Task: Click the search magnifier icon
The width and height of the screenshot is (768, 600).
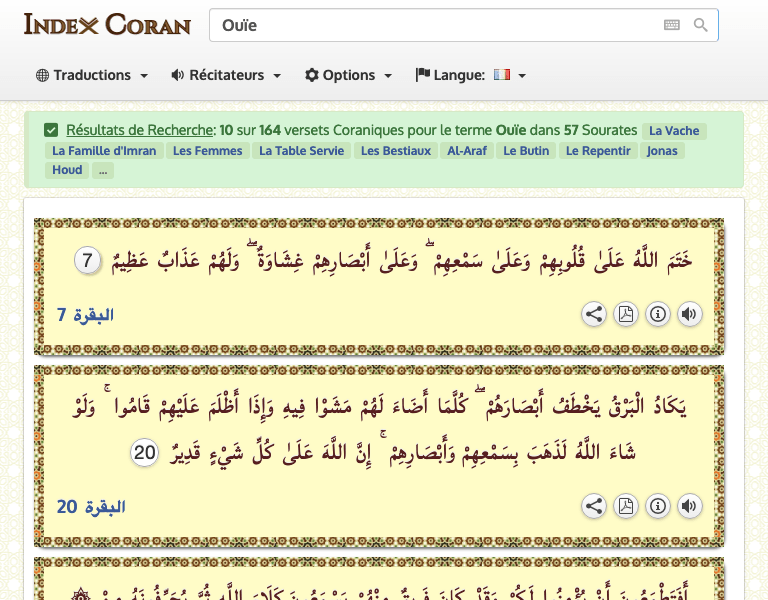Action: tap(700, 25)
